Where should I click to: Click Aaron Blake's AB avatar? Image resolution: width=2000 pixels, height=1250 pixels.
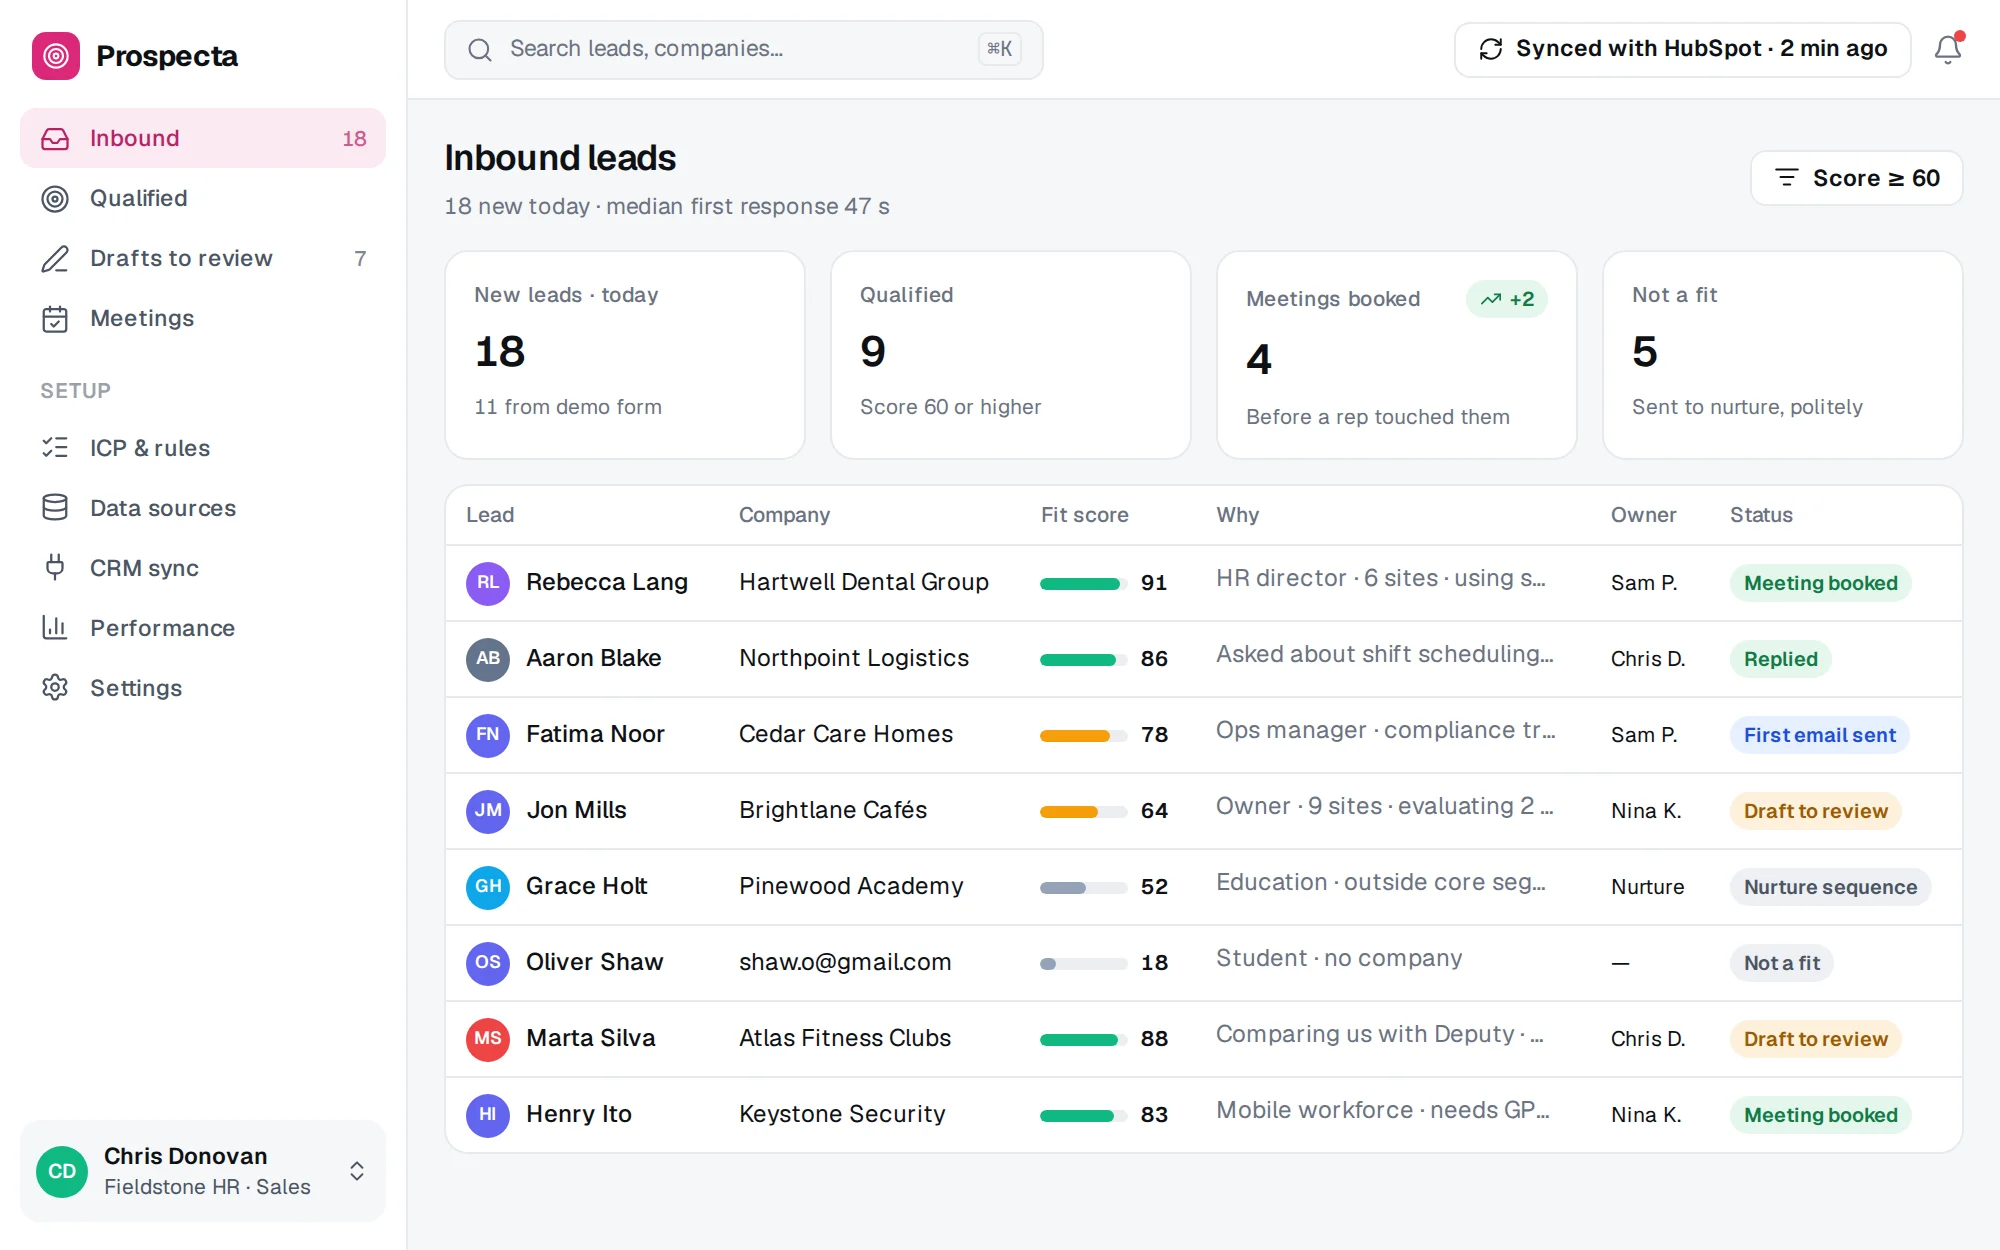488,659
